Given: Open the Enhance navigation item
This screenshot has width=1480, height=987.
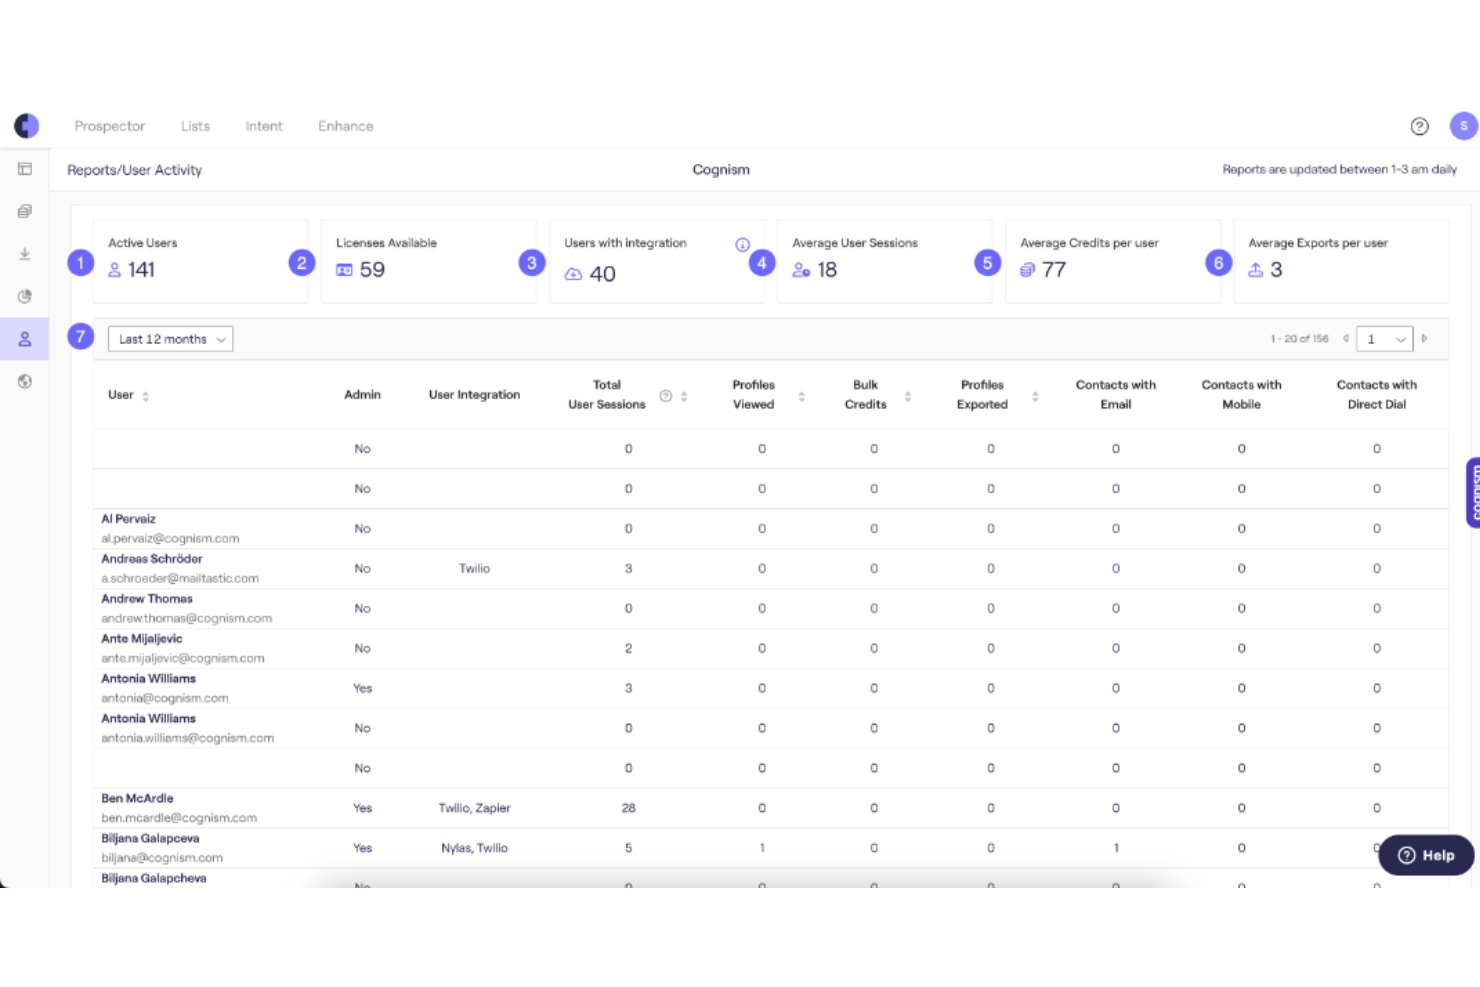Looking at the screenshot, I should pos(346,126).
